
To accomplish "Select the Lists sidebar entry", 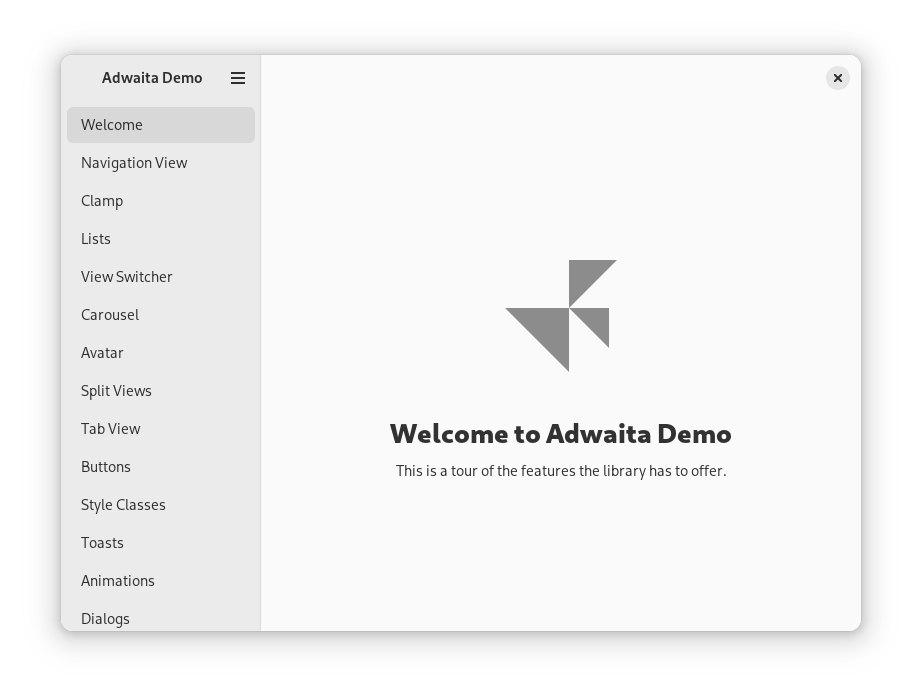I will point(160,239).
